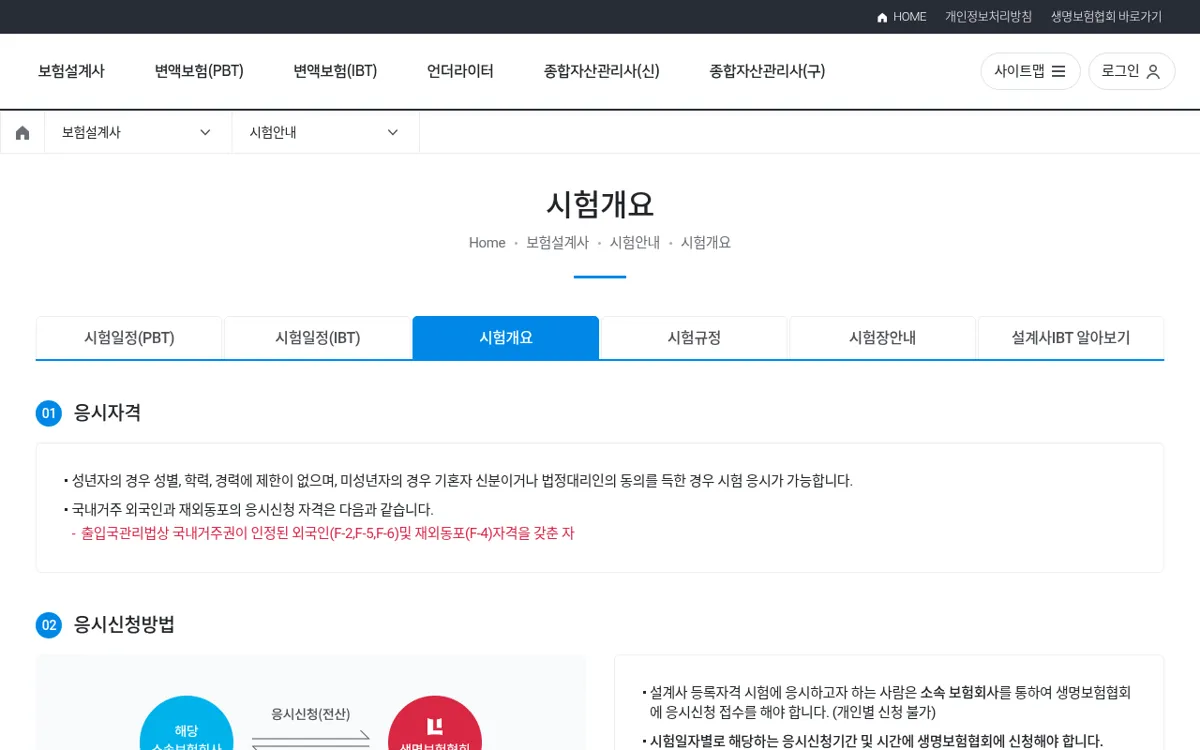Viewport: 1200px width, 750px height.
Task: Click the 응시자격 heading text
Action: click(x=107, y=413)
